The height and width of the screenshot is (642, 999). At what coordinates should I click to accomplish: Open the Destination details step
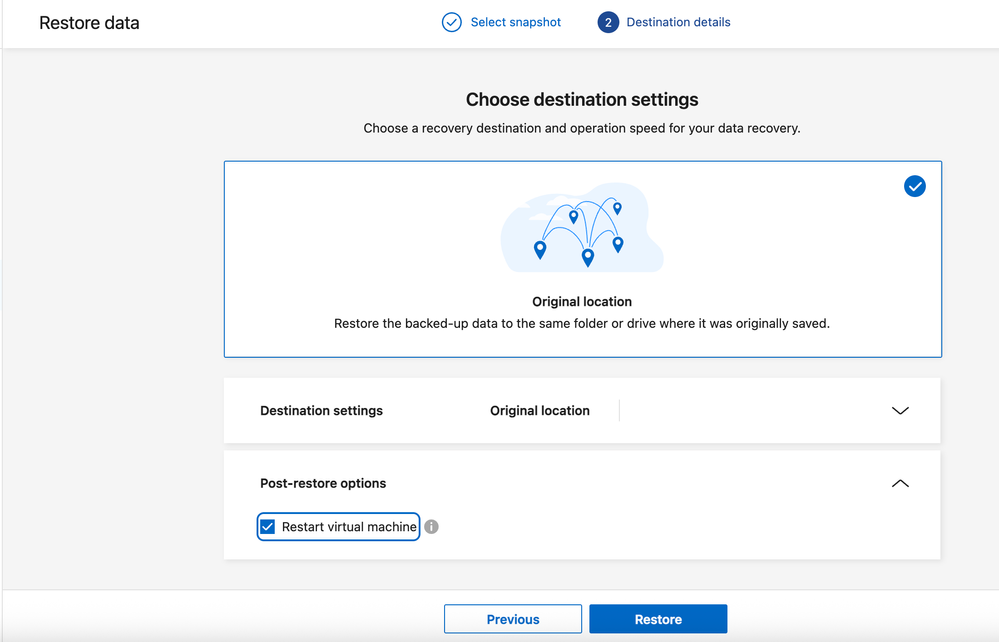coord(678,22)
